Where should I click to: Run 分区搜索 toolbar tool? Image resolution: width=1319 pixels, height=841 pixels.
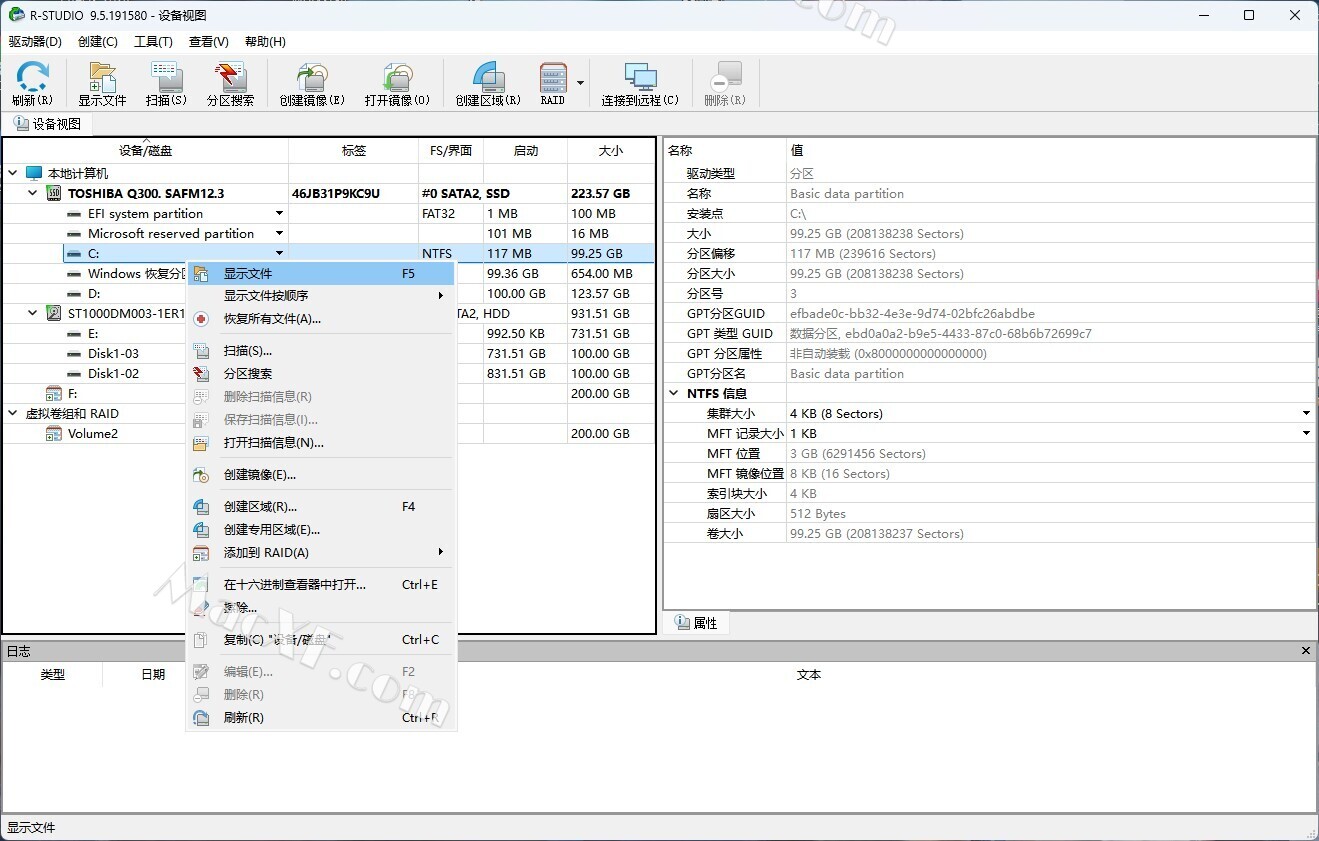pos(230,84)
